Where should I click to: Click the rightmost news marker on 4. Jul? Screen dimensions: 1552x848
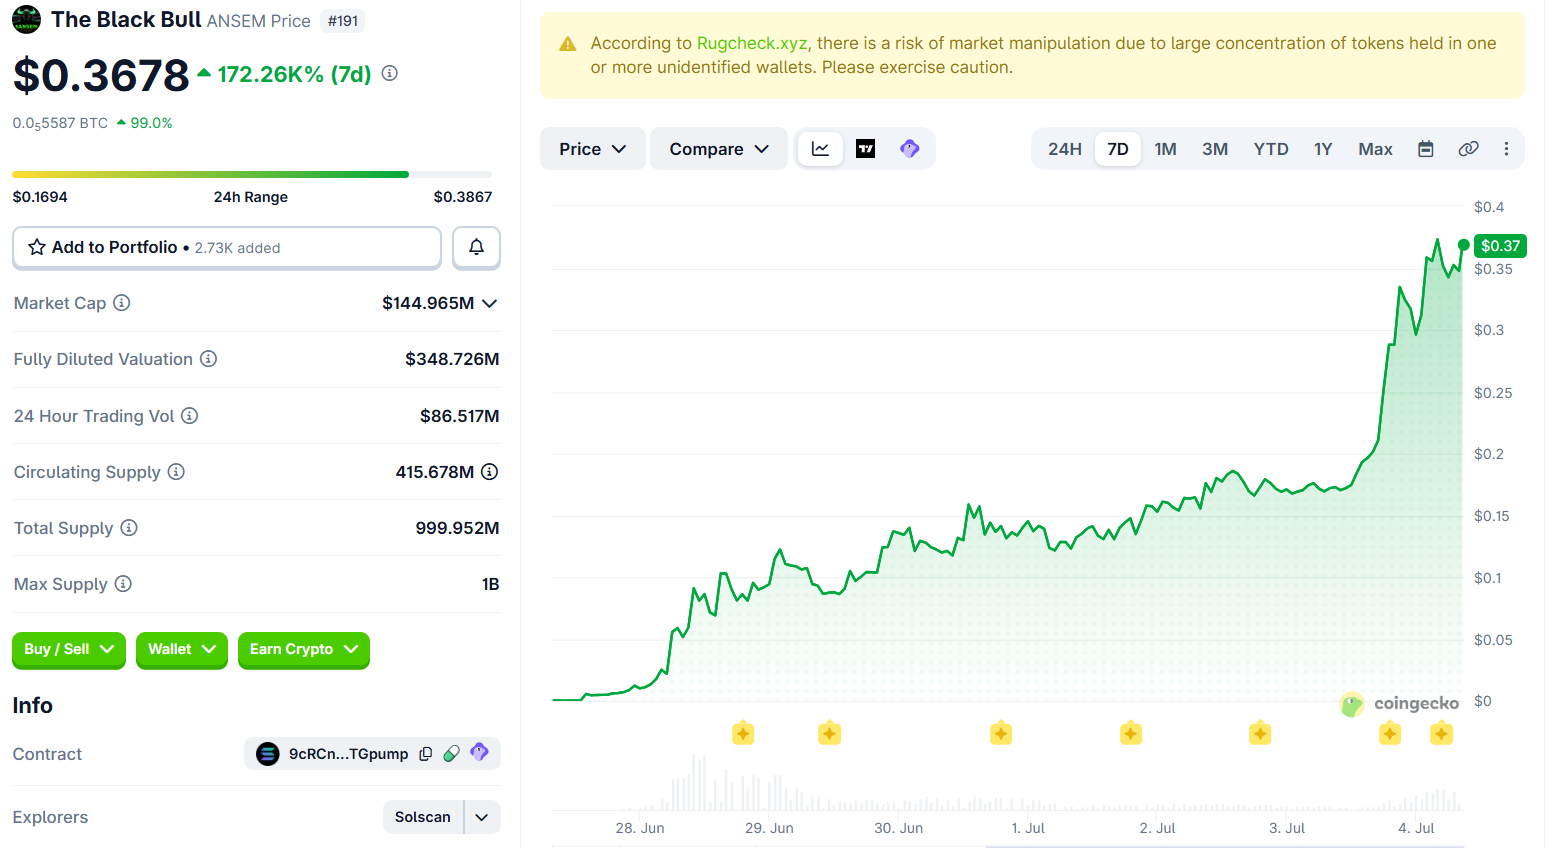point(1441,733)
